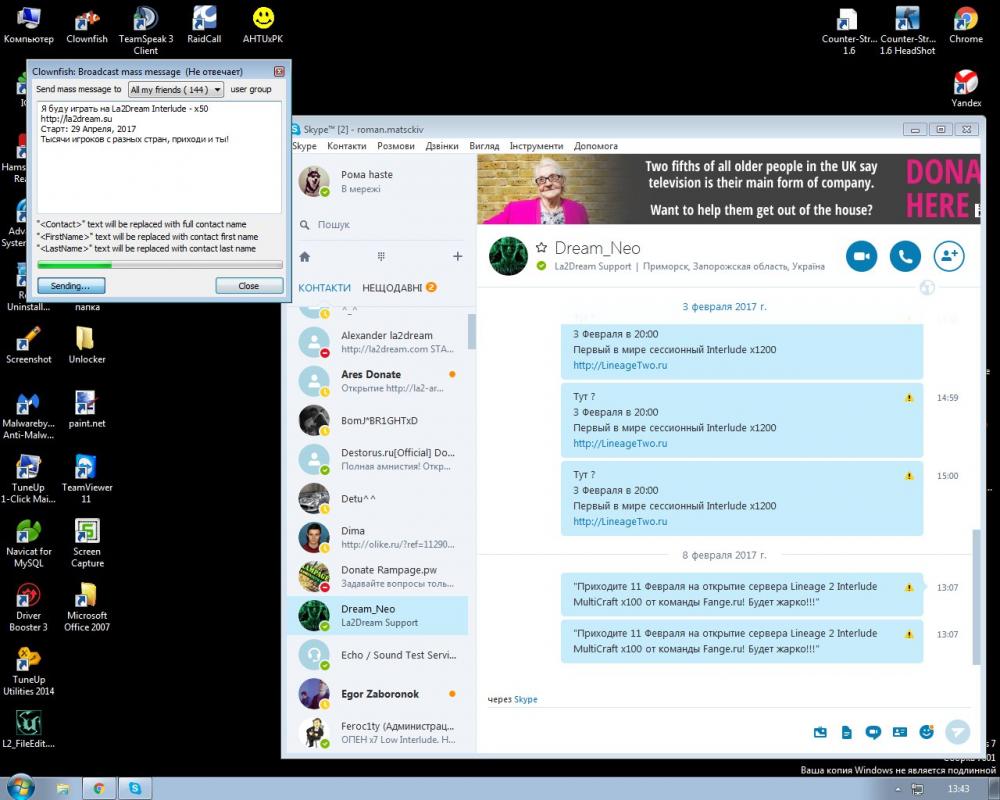Viewport: 1000px width, 800px height.
Task: Switch to the НЕЩОДАВНІ tab
Action: click(x=392, y=288)
